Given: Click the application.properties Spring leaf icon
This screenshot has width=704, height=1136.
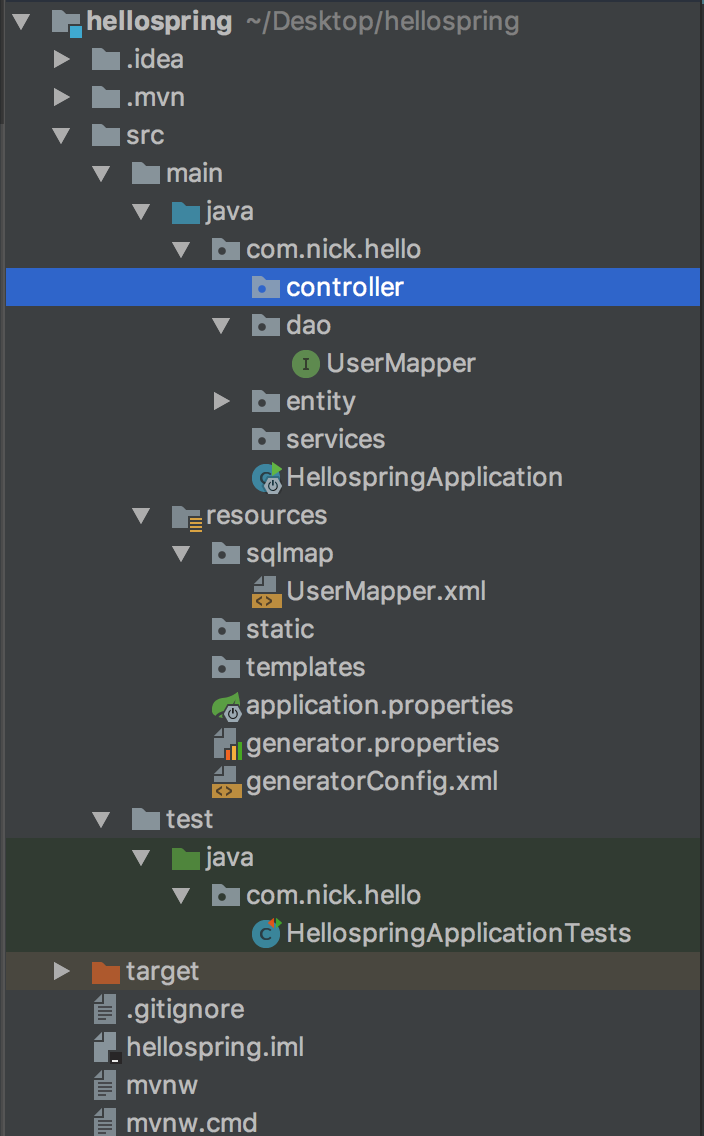Looking at the screenshot, I should tap(227, 706).
